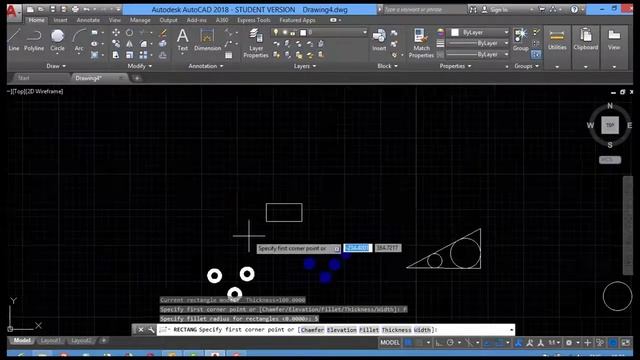Select the Arc tool
This screenshot has height=360, width=640.
click(x=79, y=40)
